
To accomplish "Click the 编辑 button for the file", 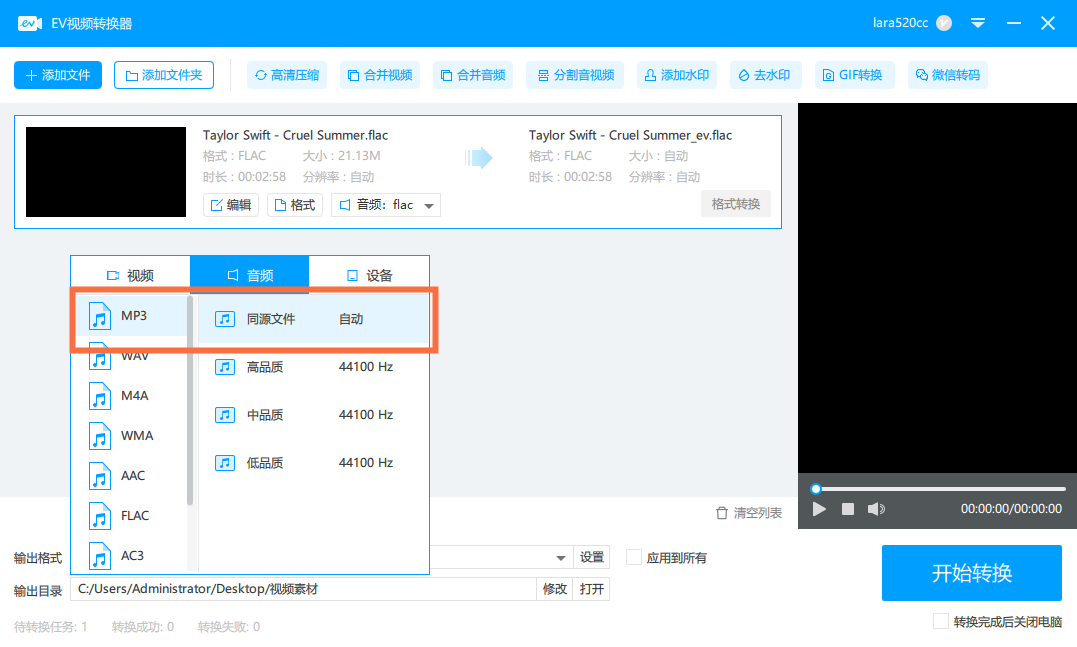I will (x=231, y=205).
